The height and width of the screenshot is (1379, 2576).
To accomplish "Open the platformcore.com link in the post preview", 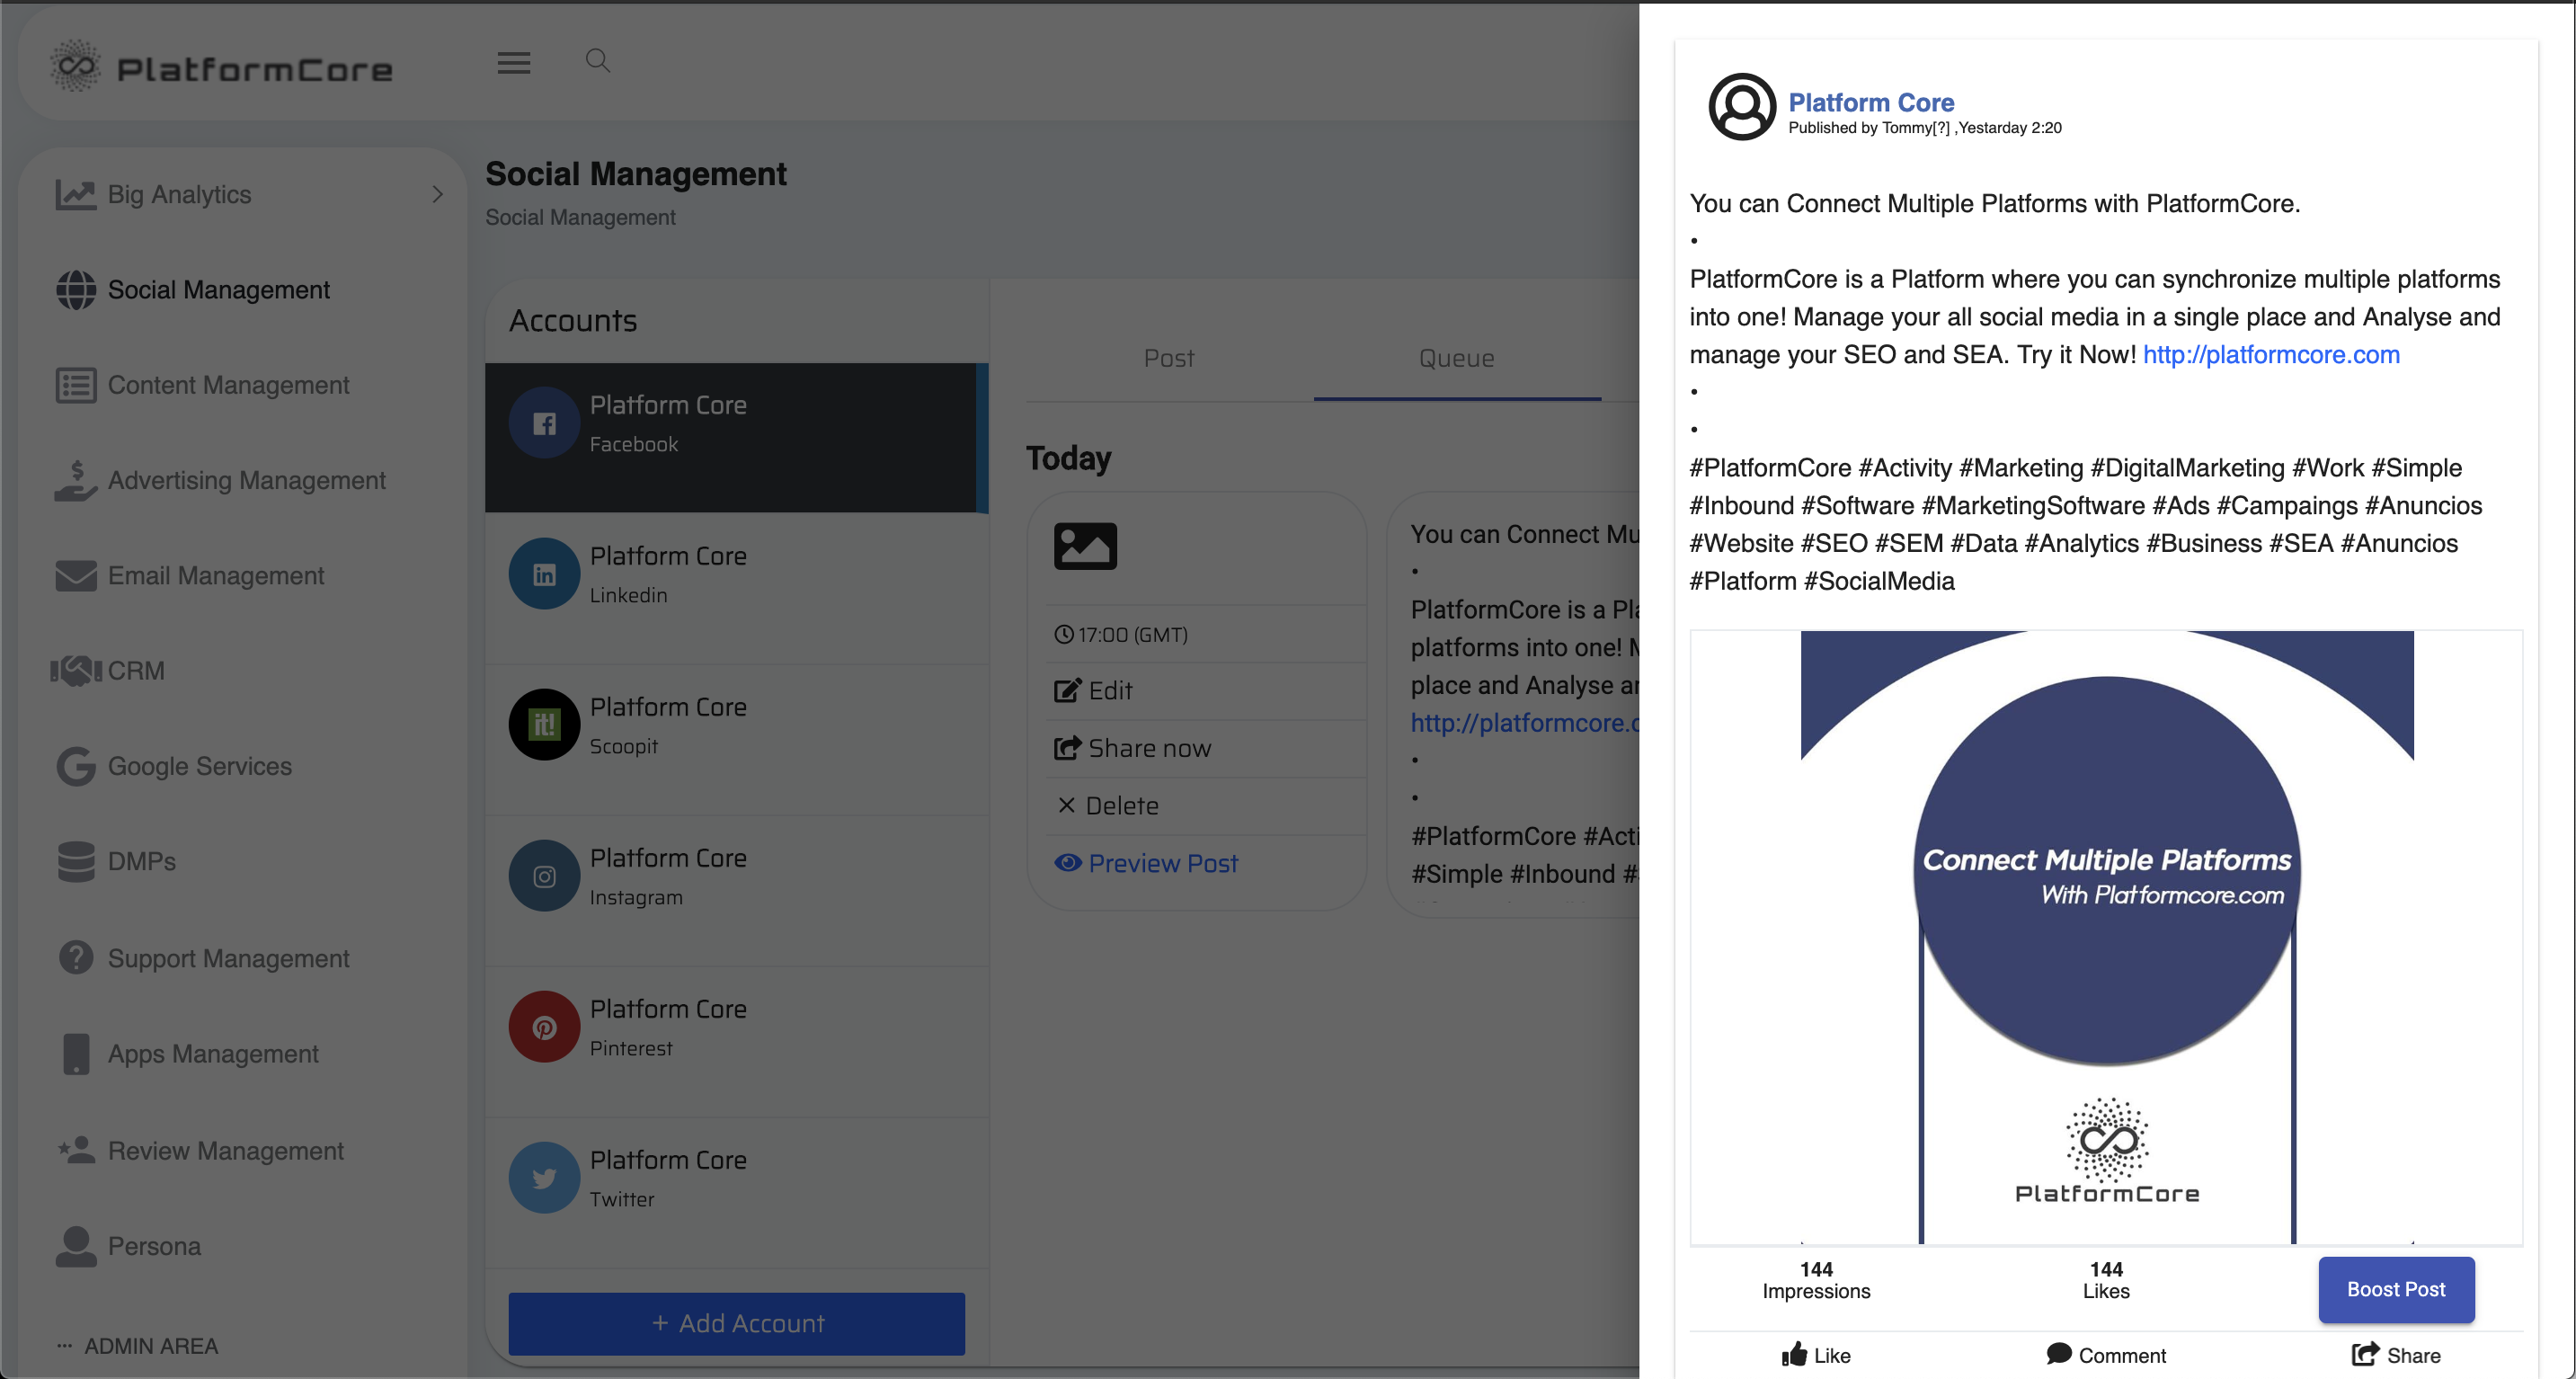I will tap(2270, 354).
